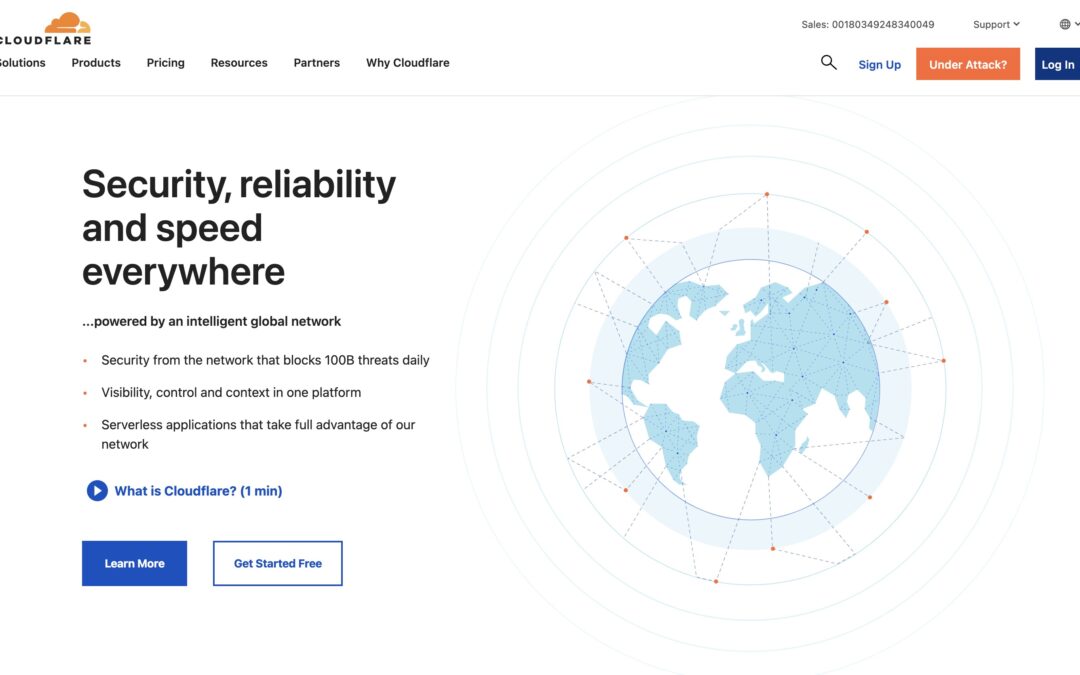The image size is (1080, 675).
Task: Click the blocks 100B threats daily bullet
Action: click(265, 360)
